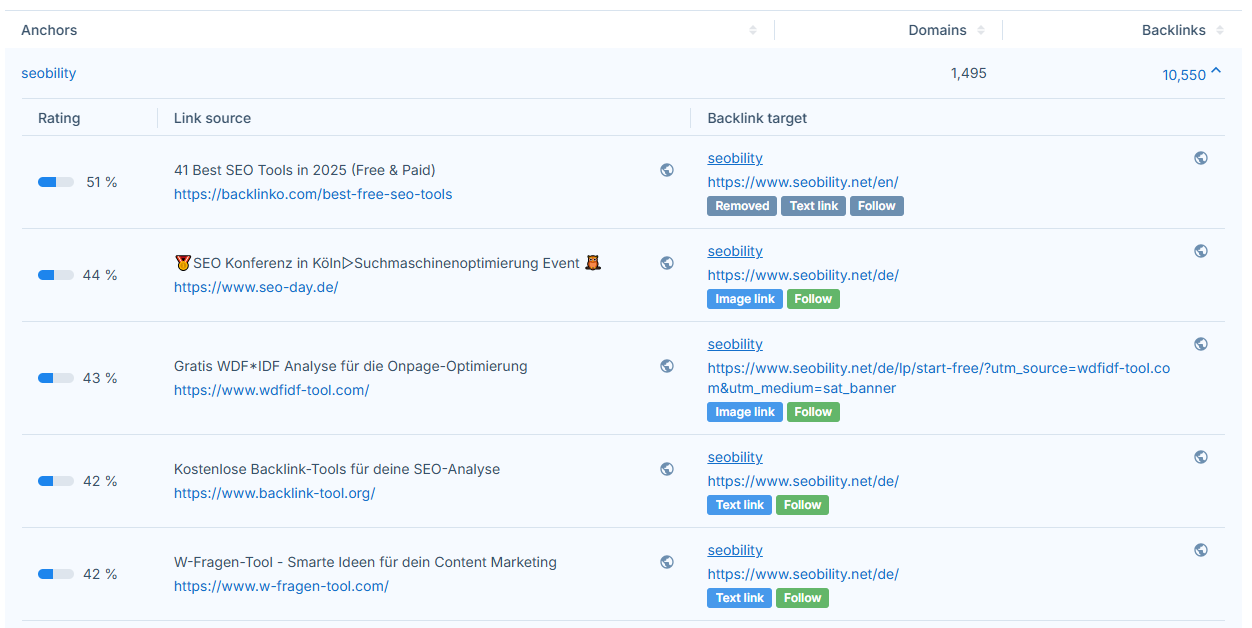Viewport: 1252px width, 628px height.
Task: Click Image link badge in seo-day.de row
Action: pyautogui.click(x=745, y=299)
